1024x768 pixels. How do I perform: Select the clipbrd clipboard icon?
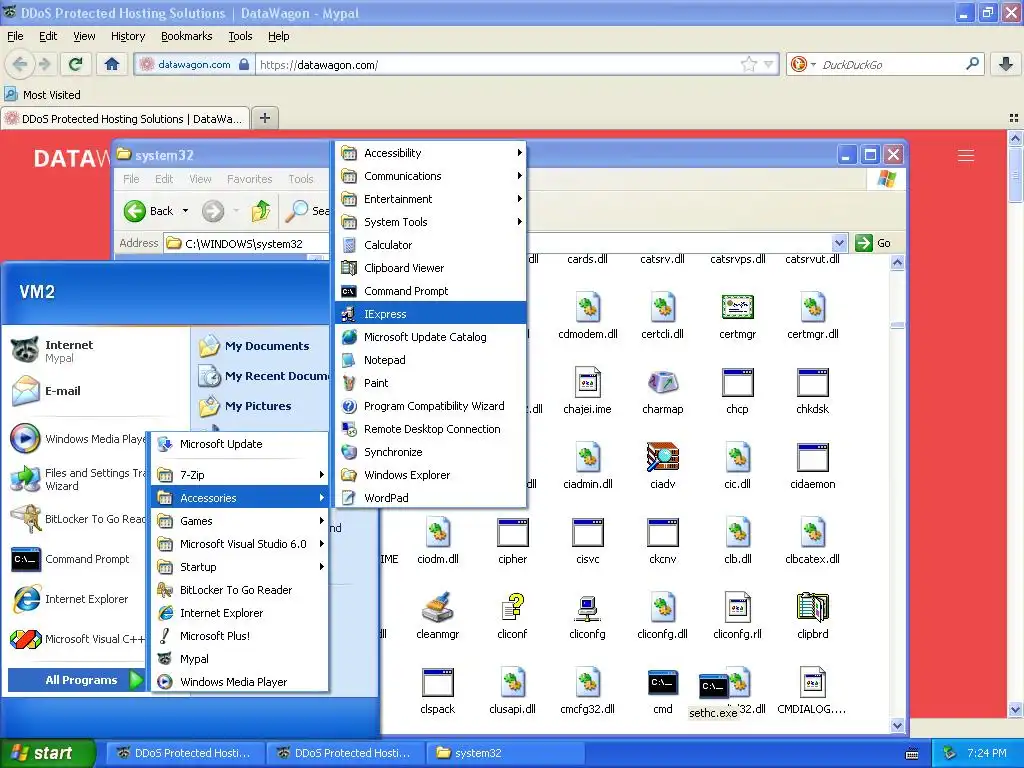pyautogui.click(x=812, y=607)
